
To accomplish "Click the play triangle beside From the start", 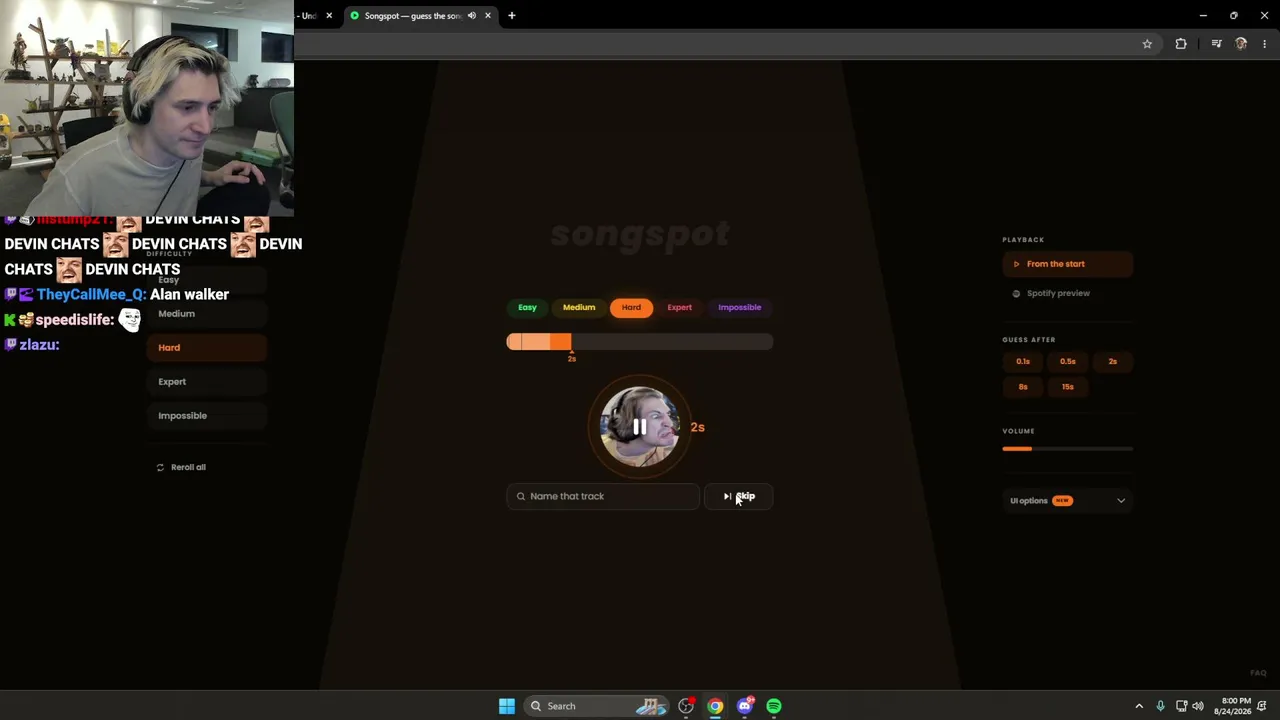I will (1016, 264).
